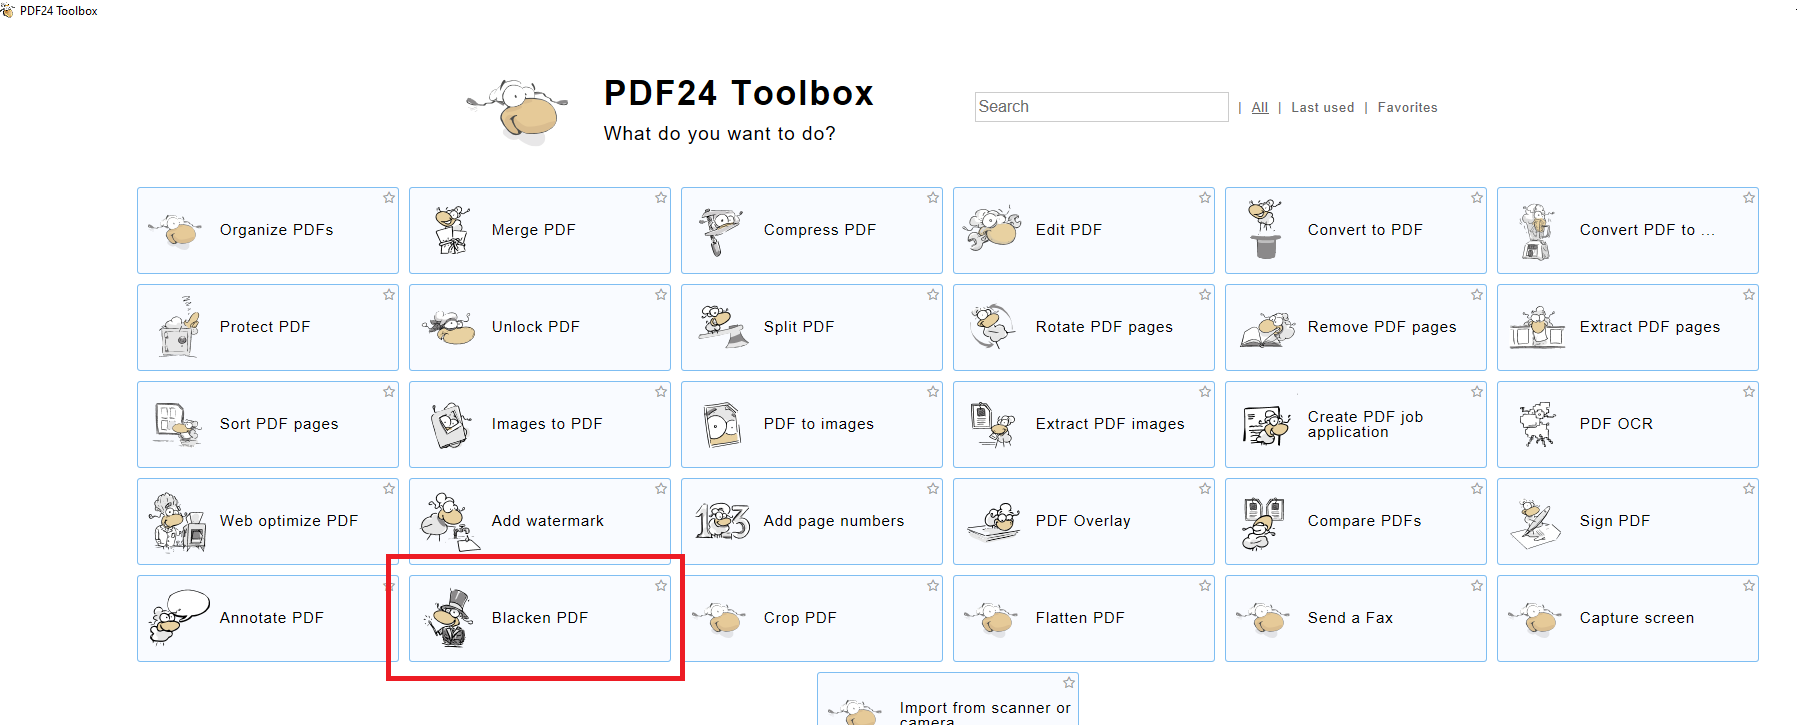Star the Protect PDF tile

tap(389, 295)
